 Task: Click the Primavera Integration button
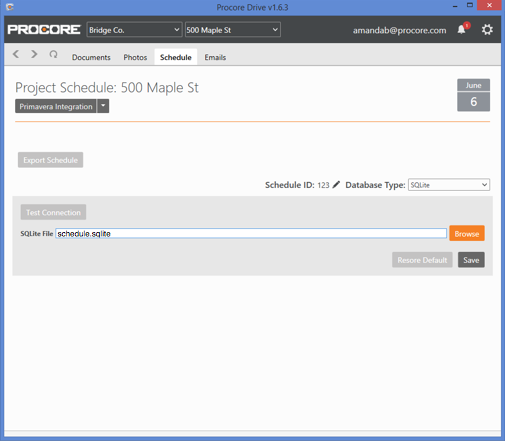click(56, 106)
